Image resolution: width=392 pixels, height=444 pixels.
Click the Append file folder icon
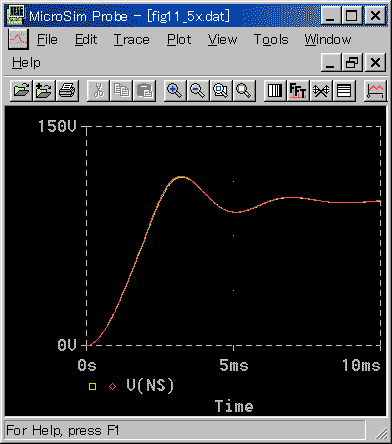[x=44, y=90]
